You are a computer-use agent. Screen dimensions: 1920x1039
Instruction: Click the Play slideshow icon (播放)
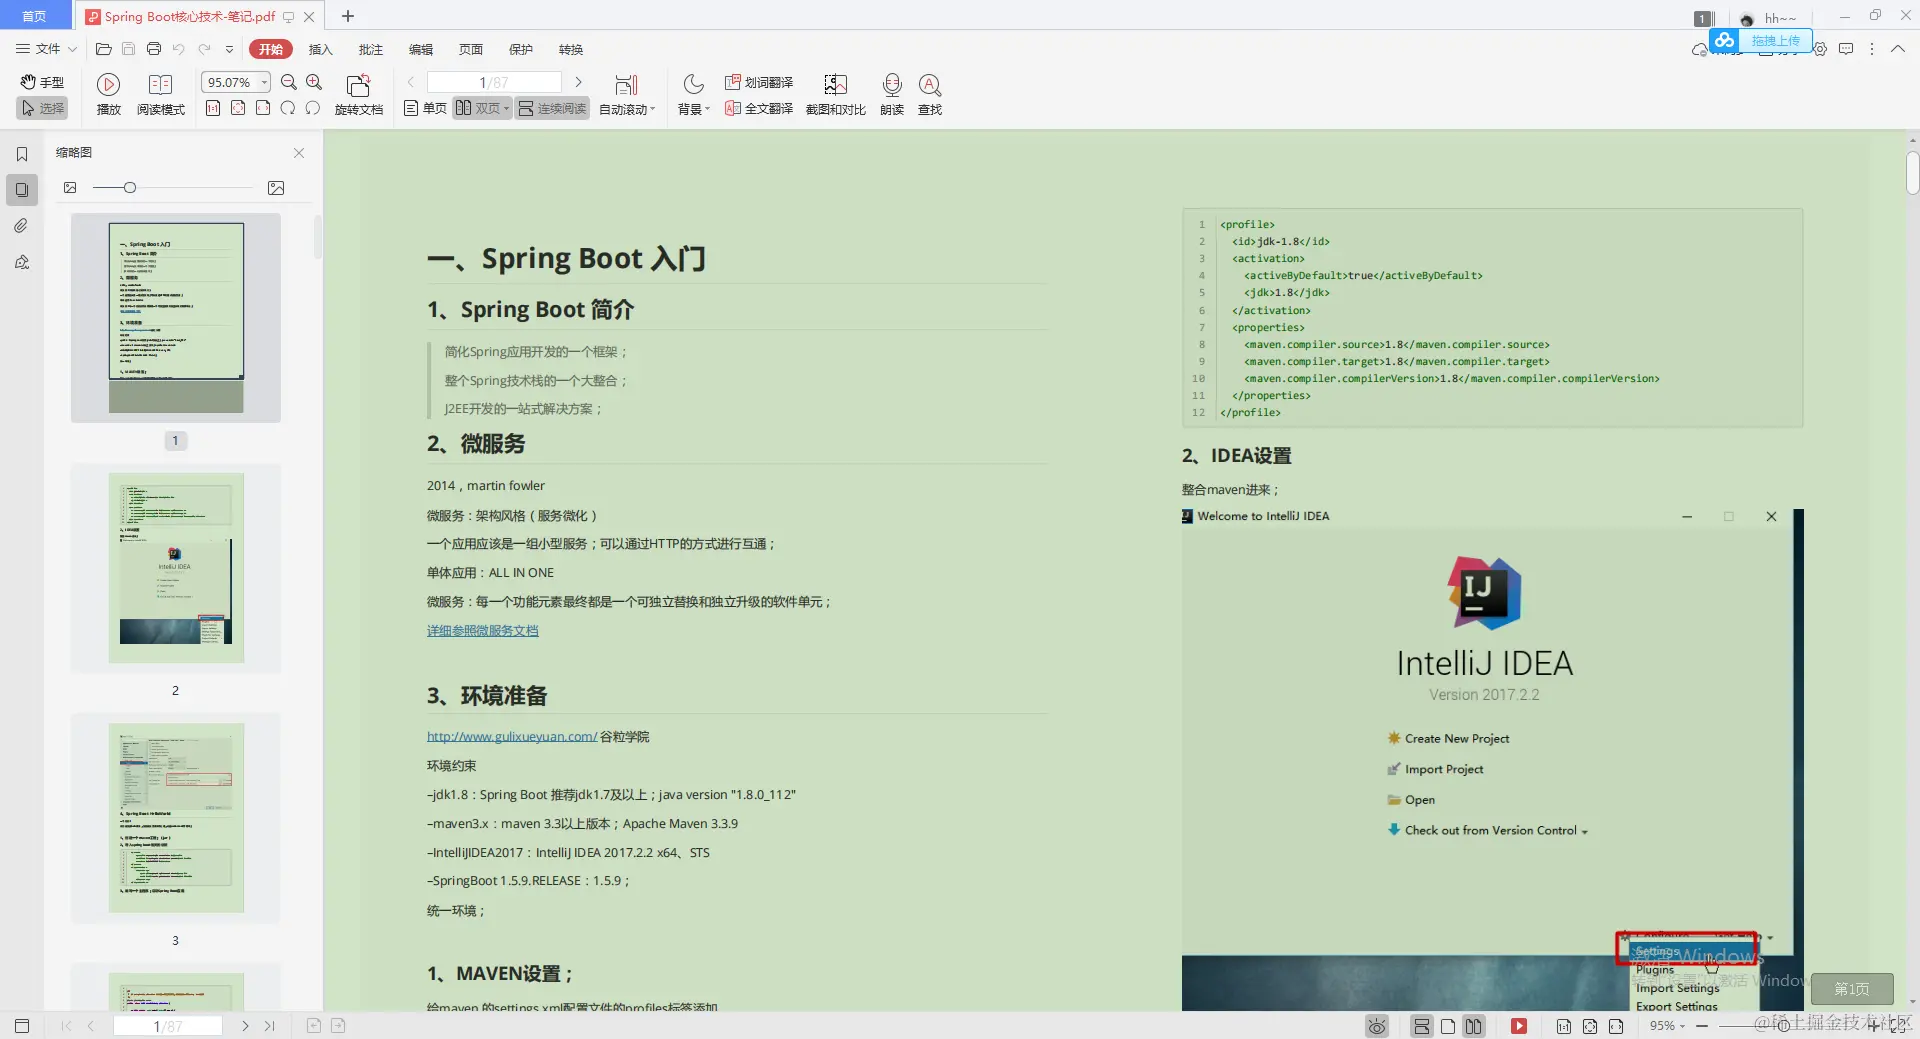point(109,94)
